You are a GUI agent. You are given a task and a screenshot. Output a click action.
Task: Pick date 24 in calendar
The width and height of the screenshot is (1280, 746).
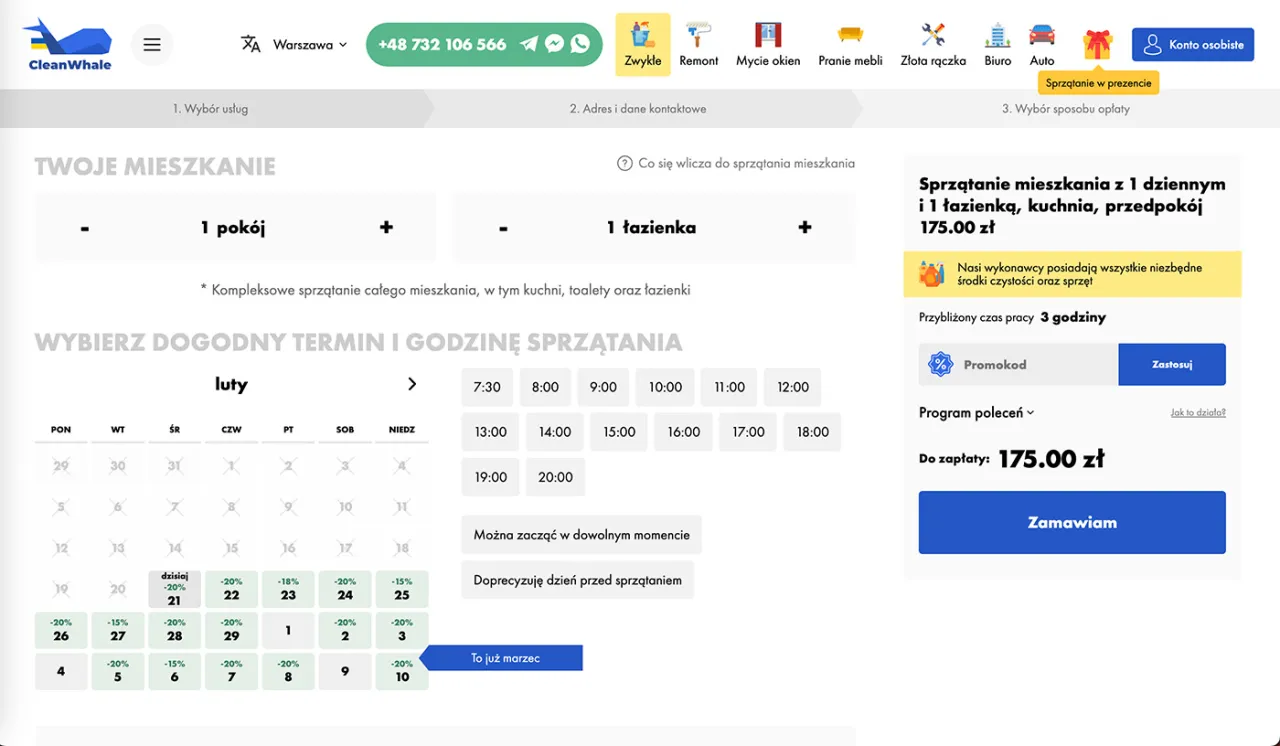click(x=345, y=589)
